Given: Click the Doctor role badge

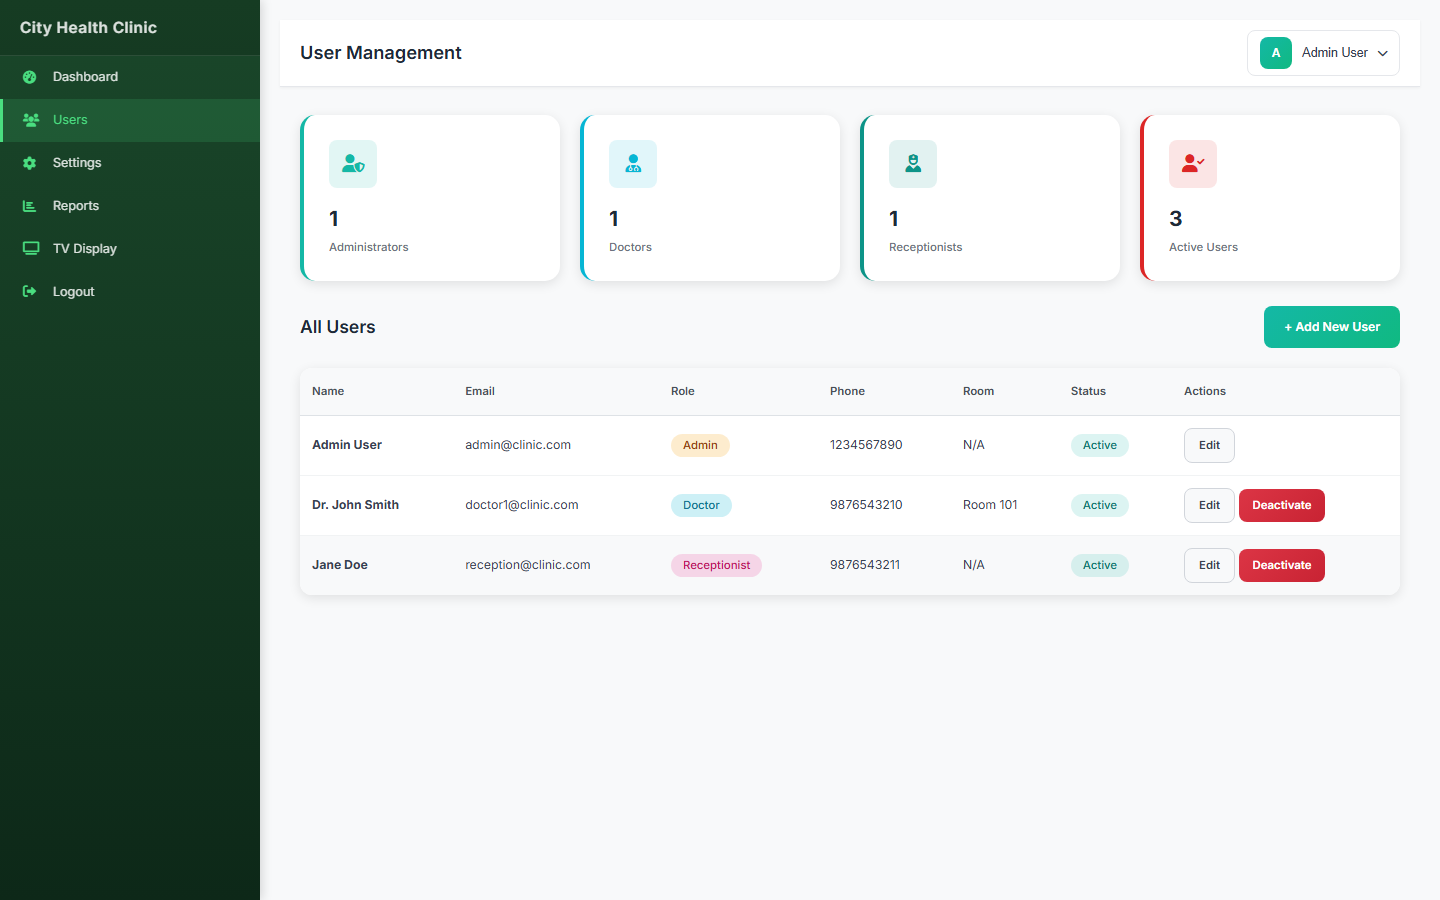Looking at the screenshot, I should point(701,505).
